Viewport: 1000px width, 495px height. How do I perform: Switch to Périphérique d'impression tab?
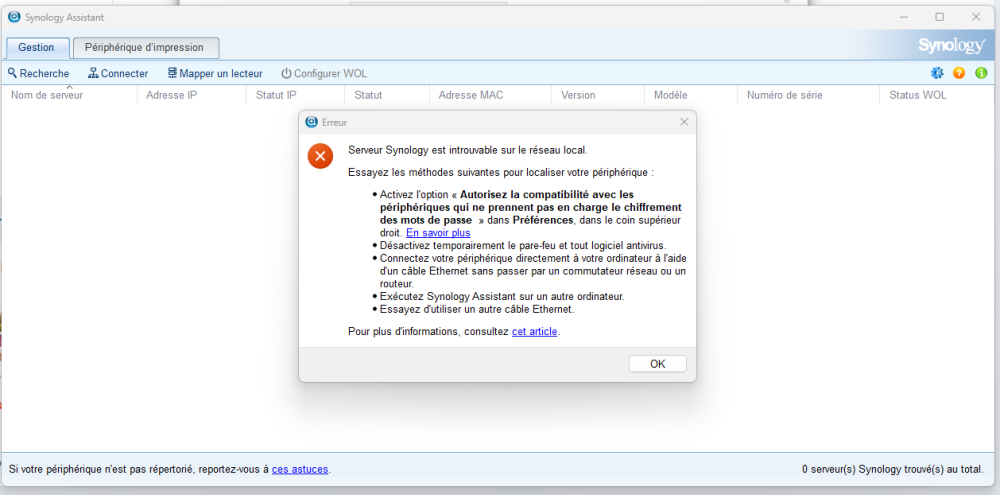pyautogui.click(x=145, y=47)
